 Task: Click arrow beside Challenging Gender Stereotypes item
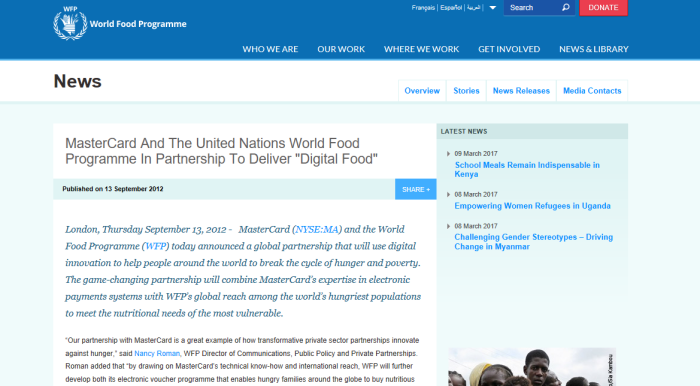(448, 226)
